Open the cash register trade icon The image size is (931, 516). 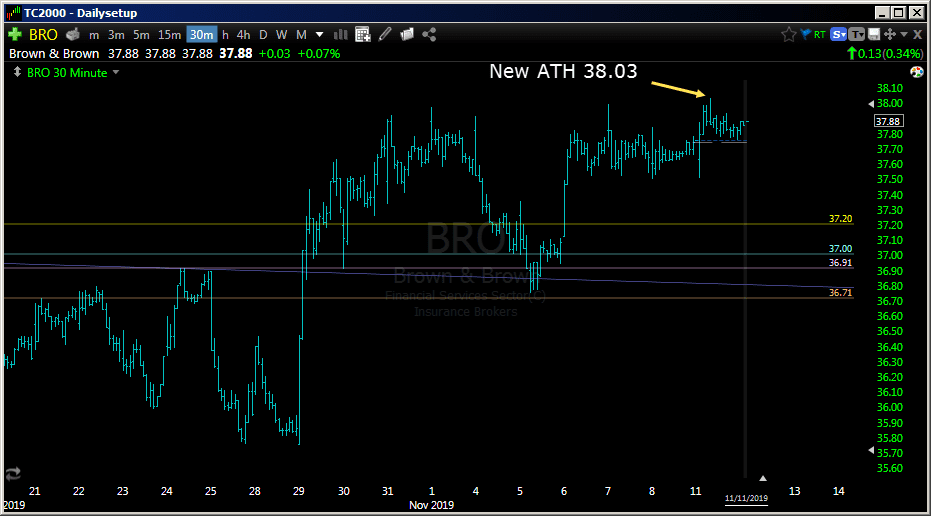click(73, 34)
